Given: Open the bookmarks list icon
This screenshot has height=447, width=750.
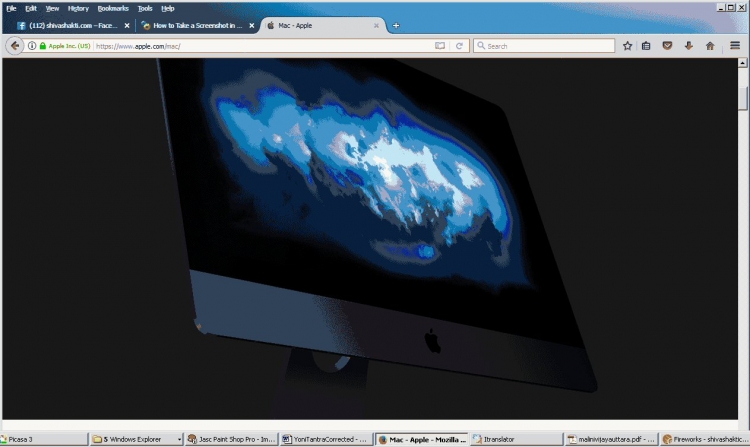Looking at the screenshot, I should (647, 45).
